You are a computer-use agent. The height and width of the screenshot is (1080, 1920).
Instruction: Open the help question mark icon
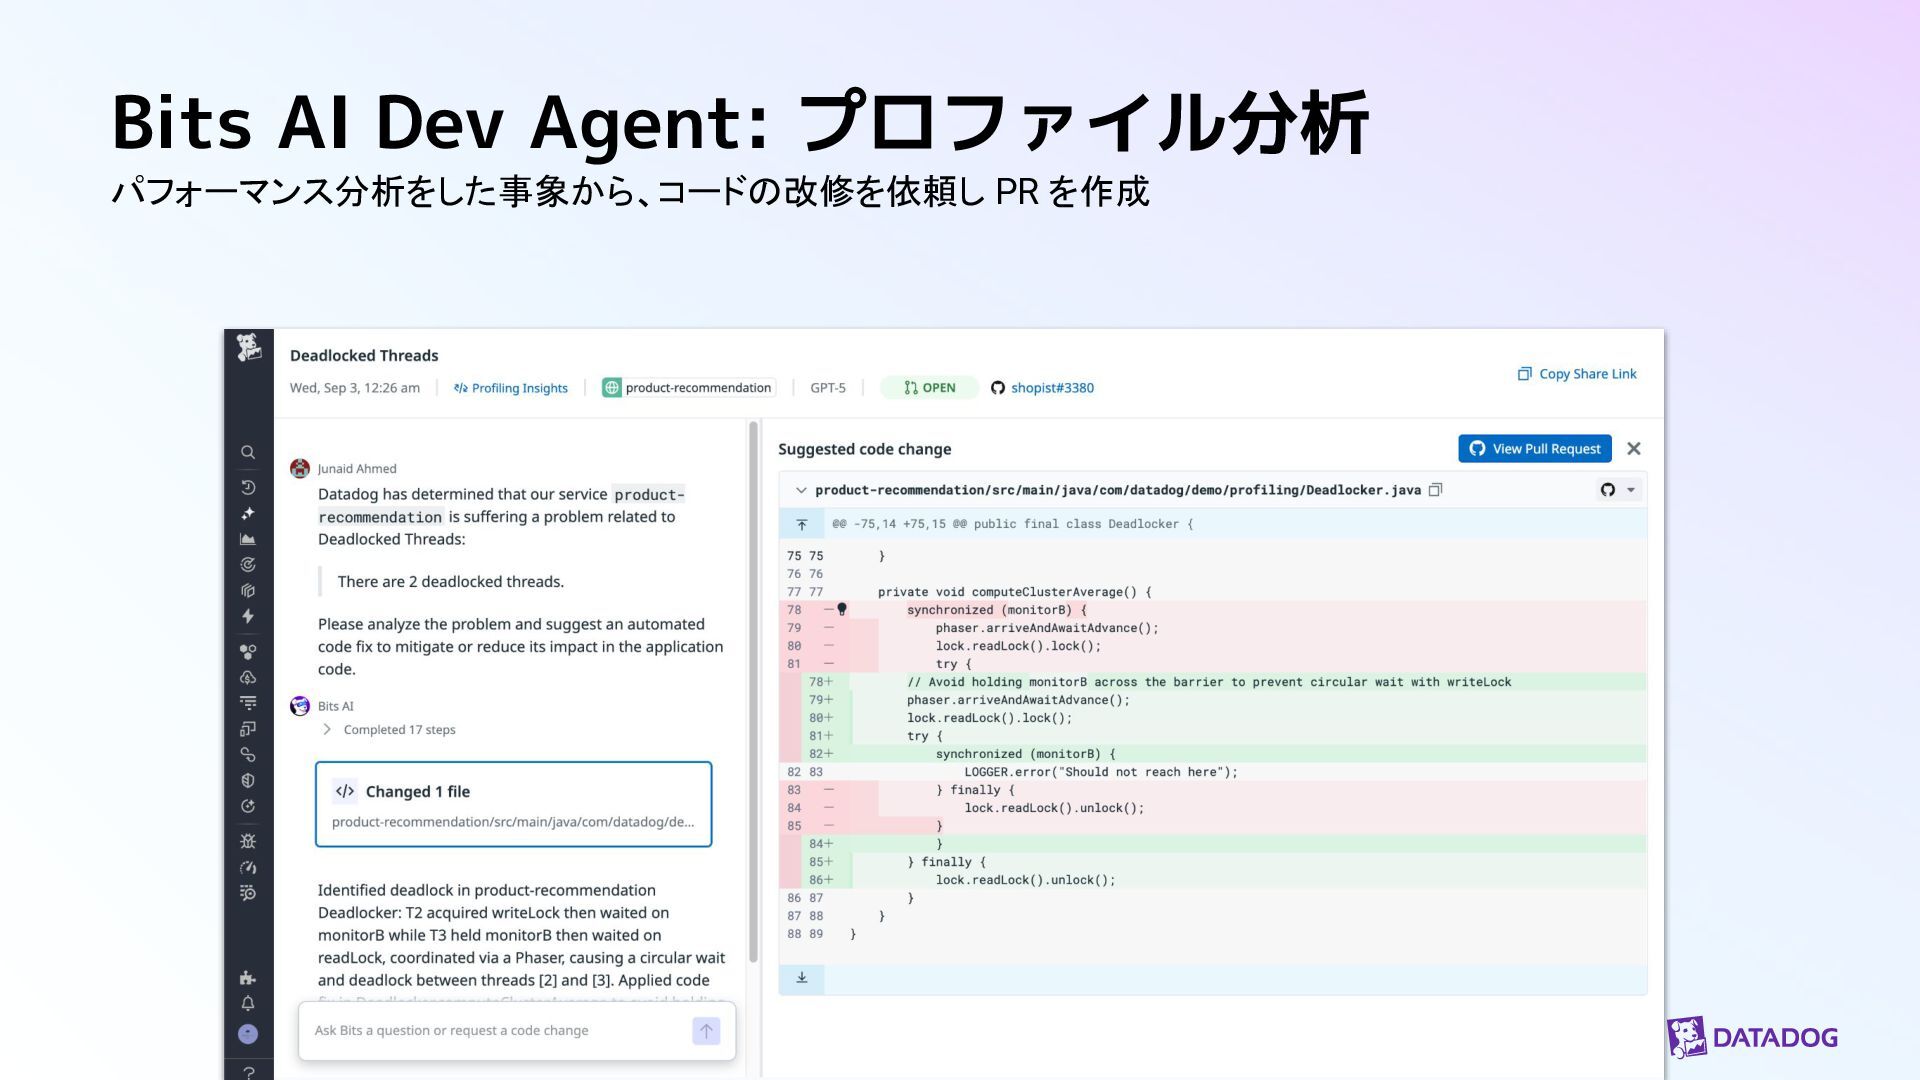tap(248, 1072)
